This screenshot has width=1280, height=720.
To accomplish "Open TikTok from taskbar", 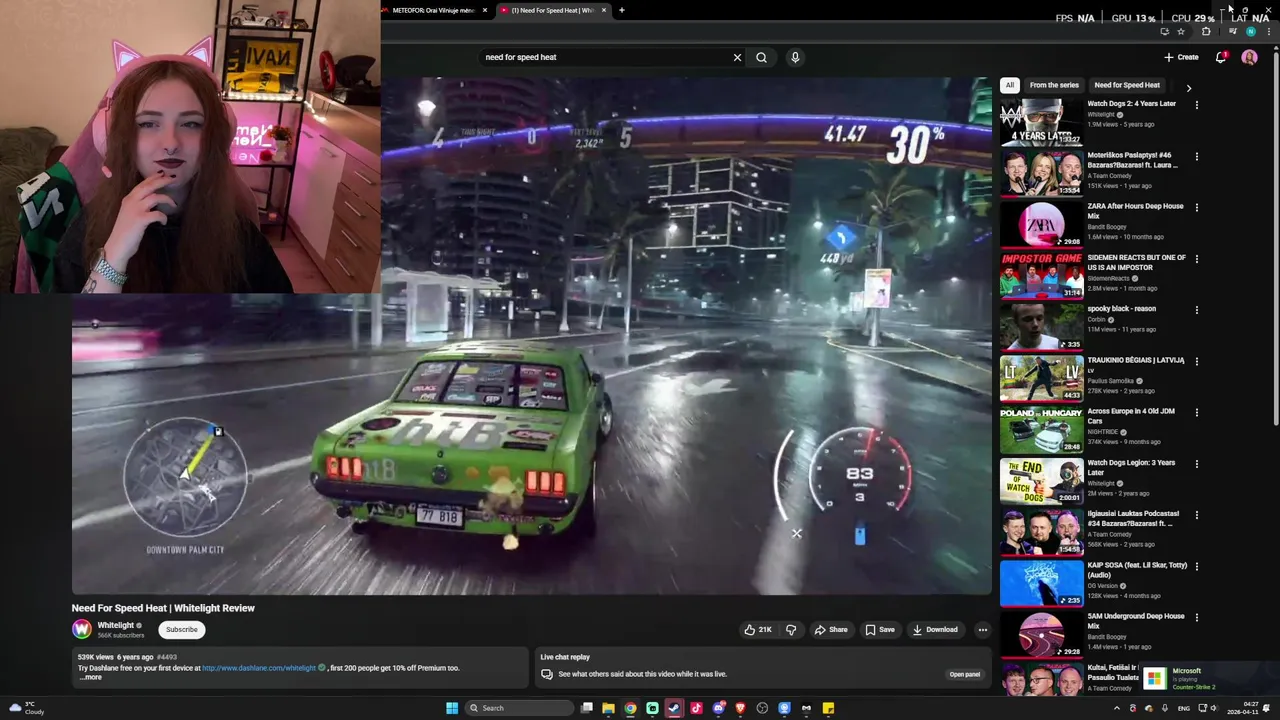I will [x=696, y=708].
